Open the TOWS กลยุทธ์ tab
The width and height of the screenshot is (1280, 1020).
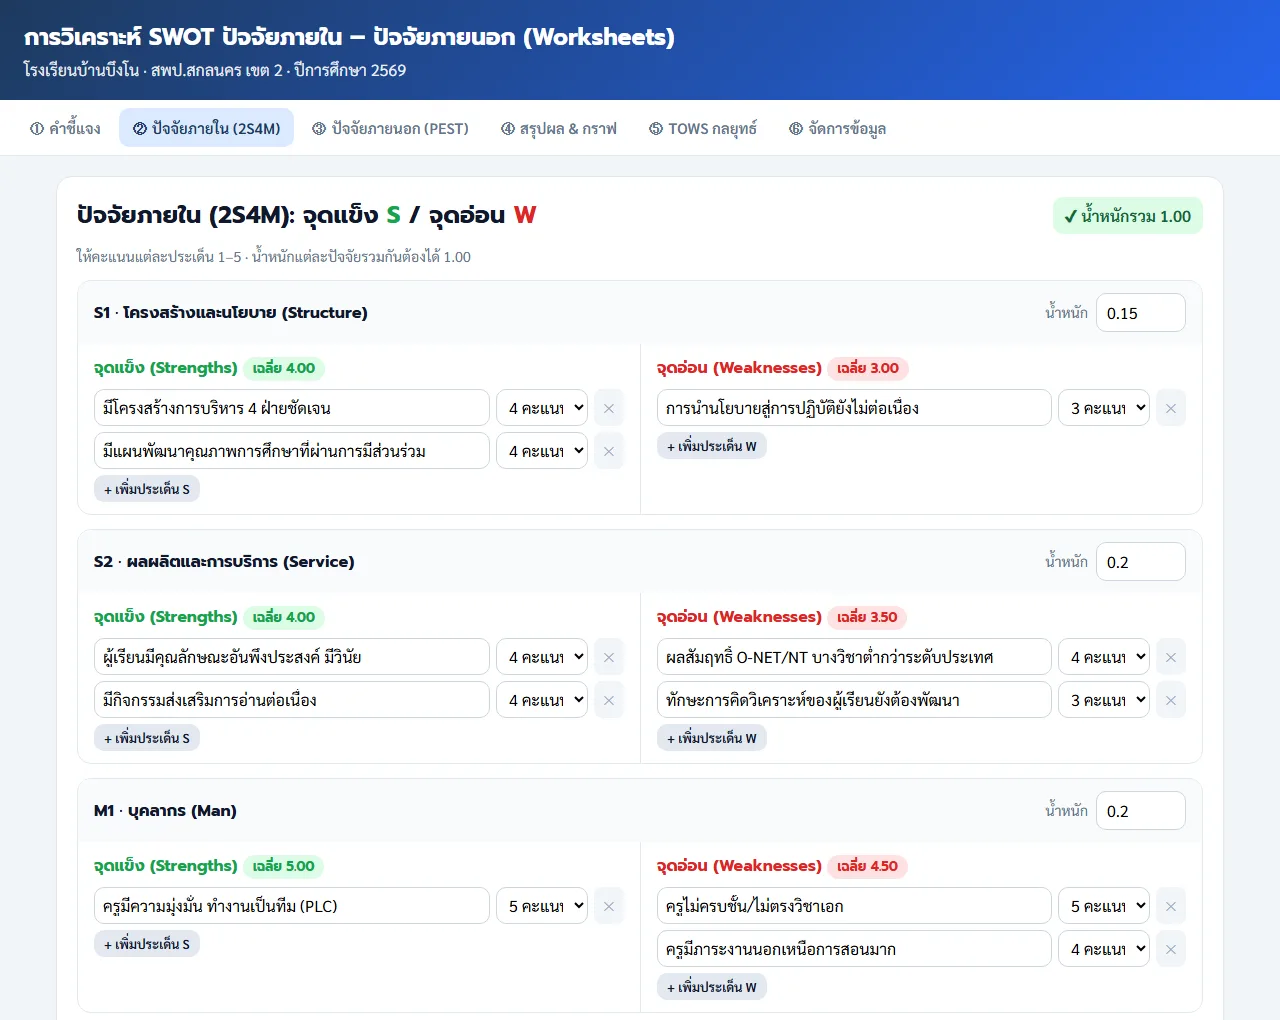point(703,128)
